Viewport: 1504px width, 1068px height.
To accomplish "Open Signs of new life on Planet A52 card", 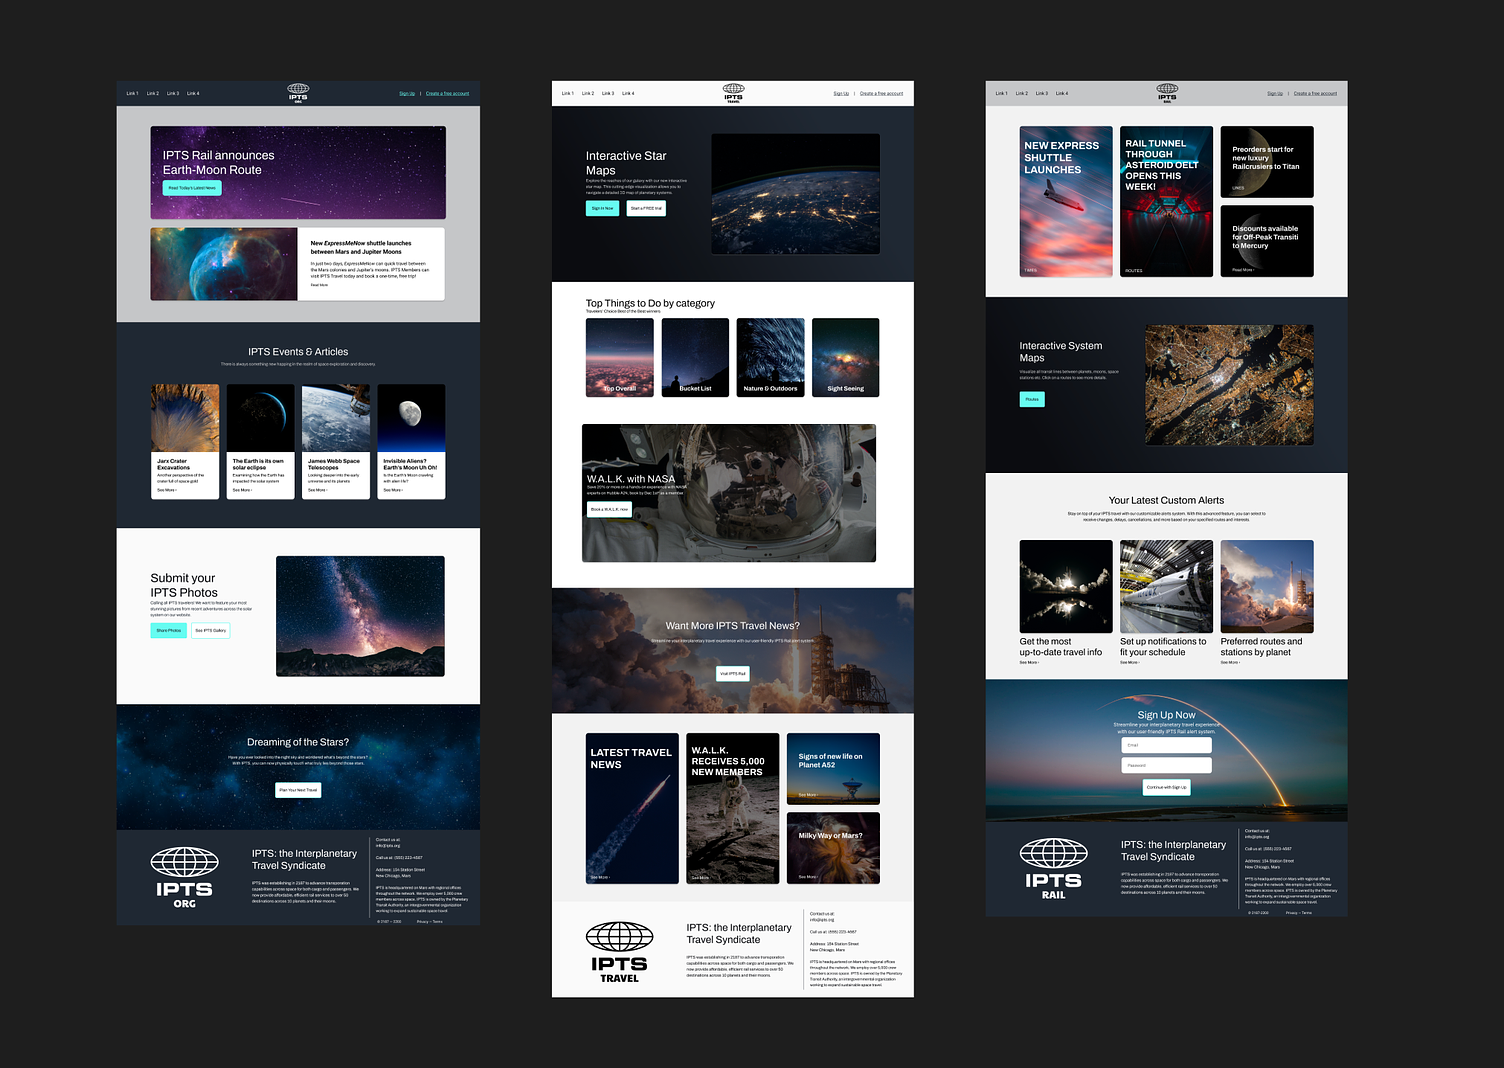I will [834, 769].
